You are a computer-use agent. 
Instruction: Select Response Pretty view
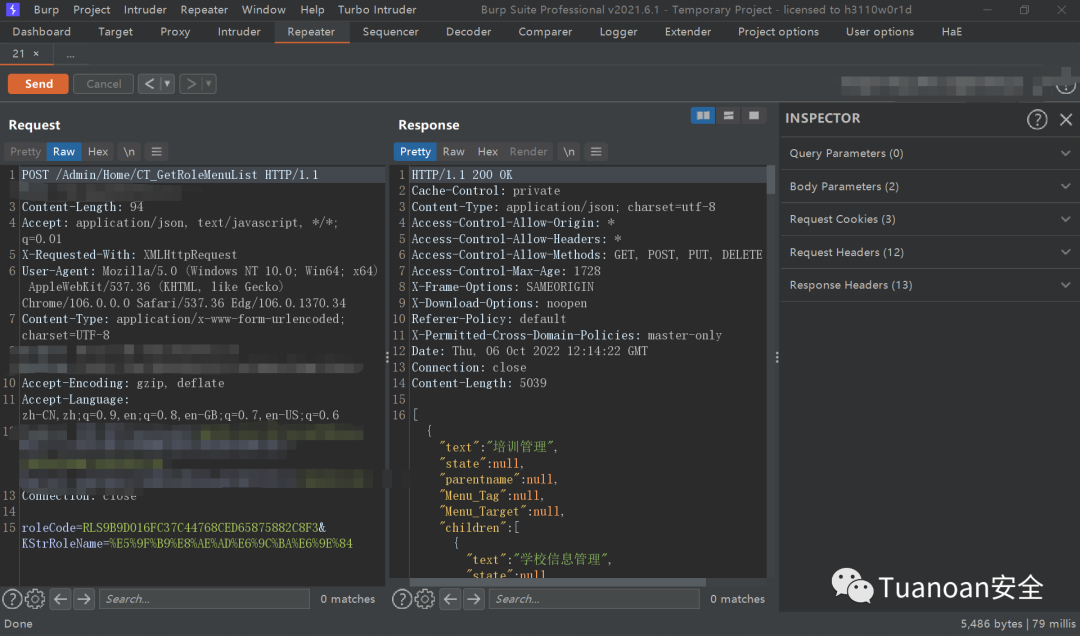coord(415,152)
